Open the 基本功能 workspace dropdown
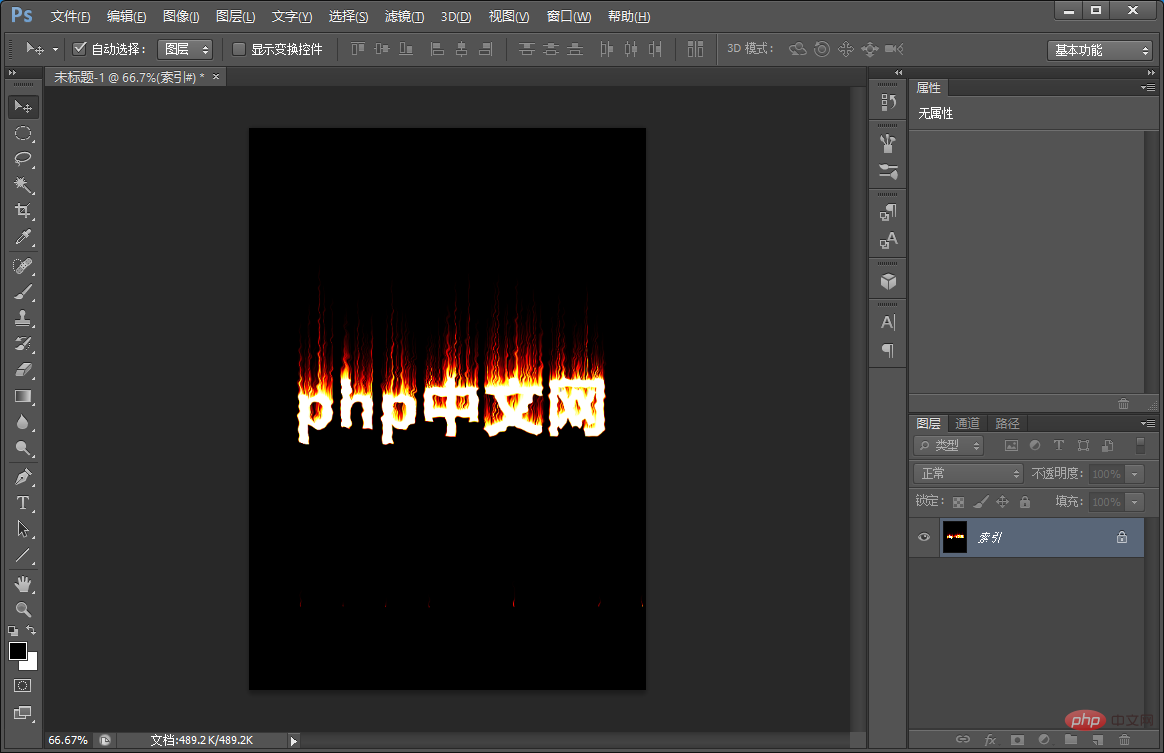This screenshot has width=1164, height=753. coord(1100,50)
